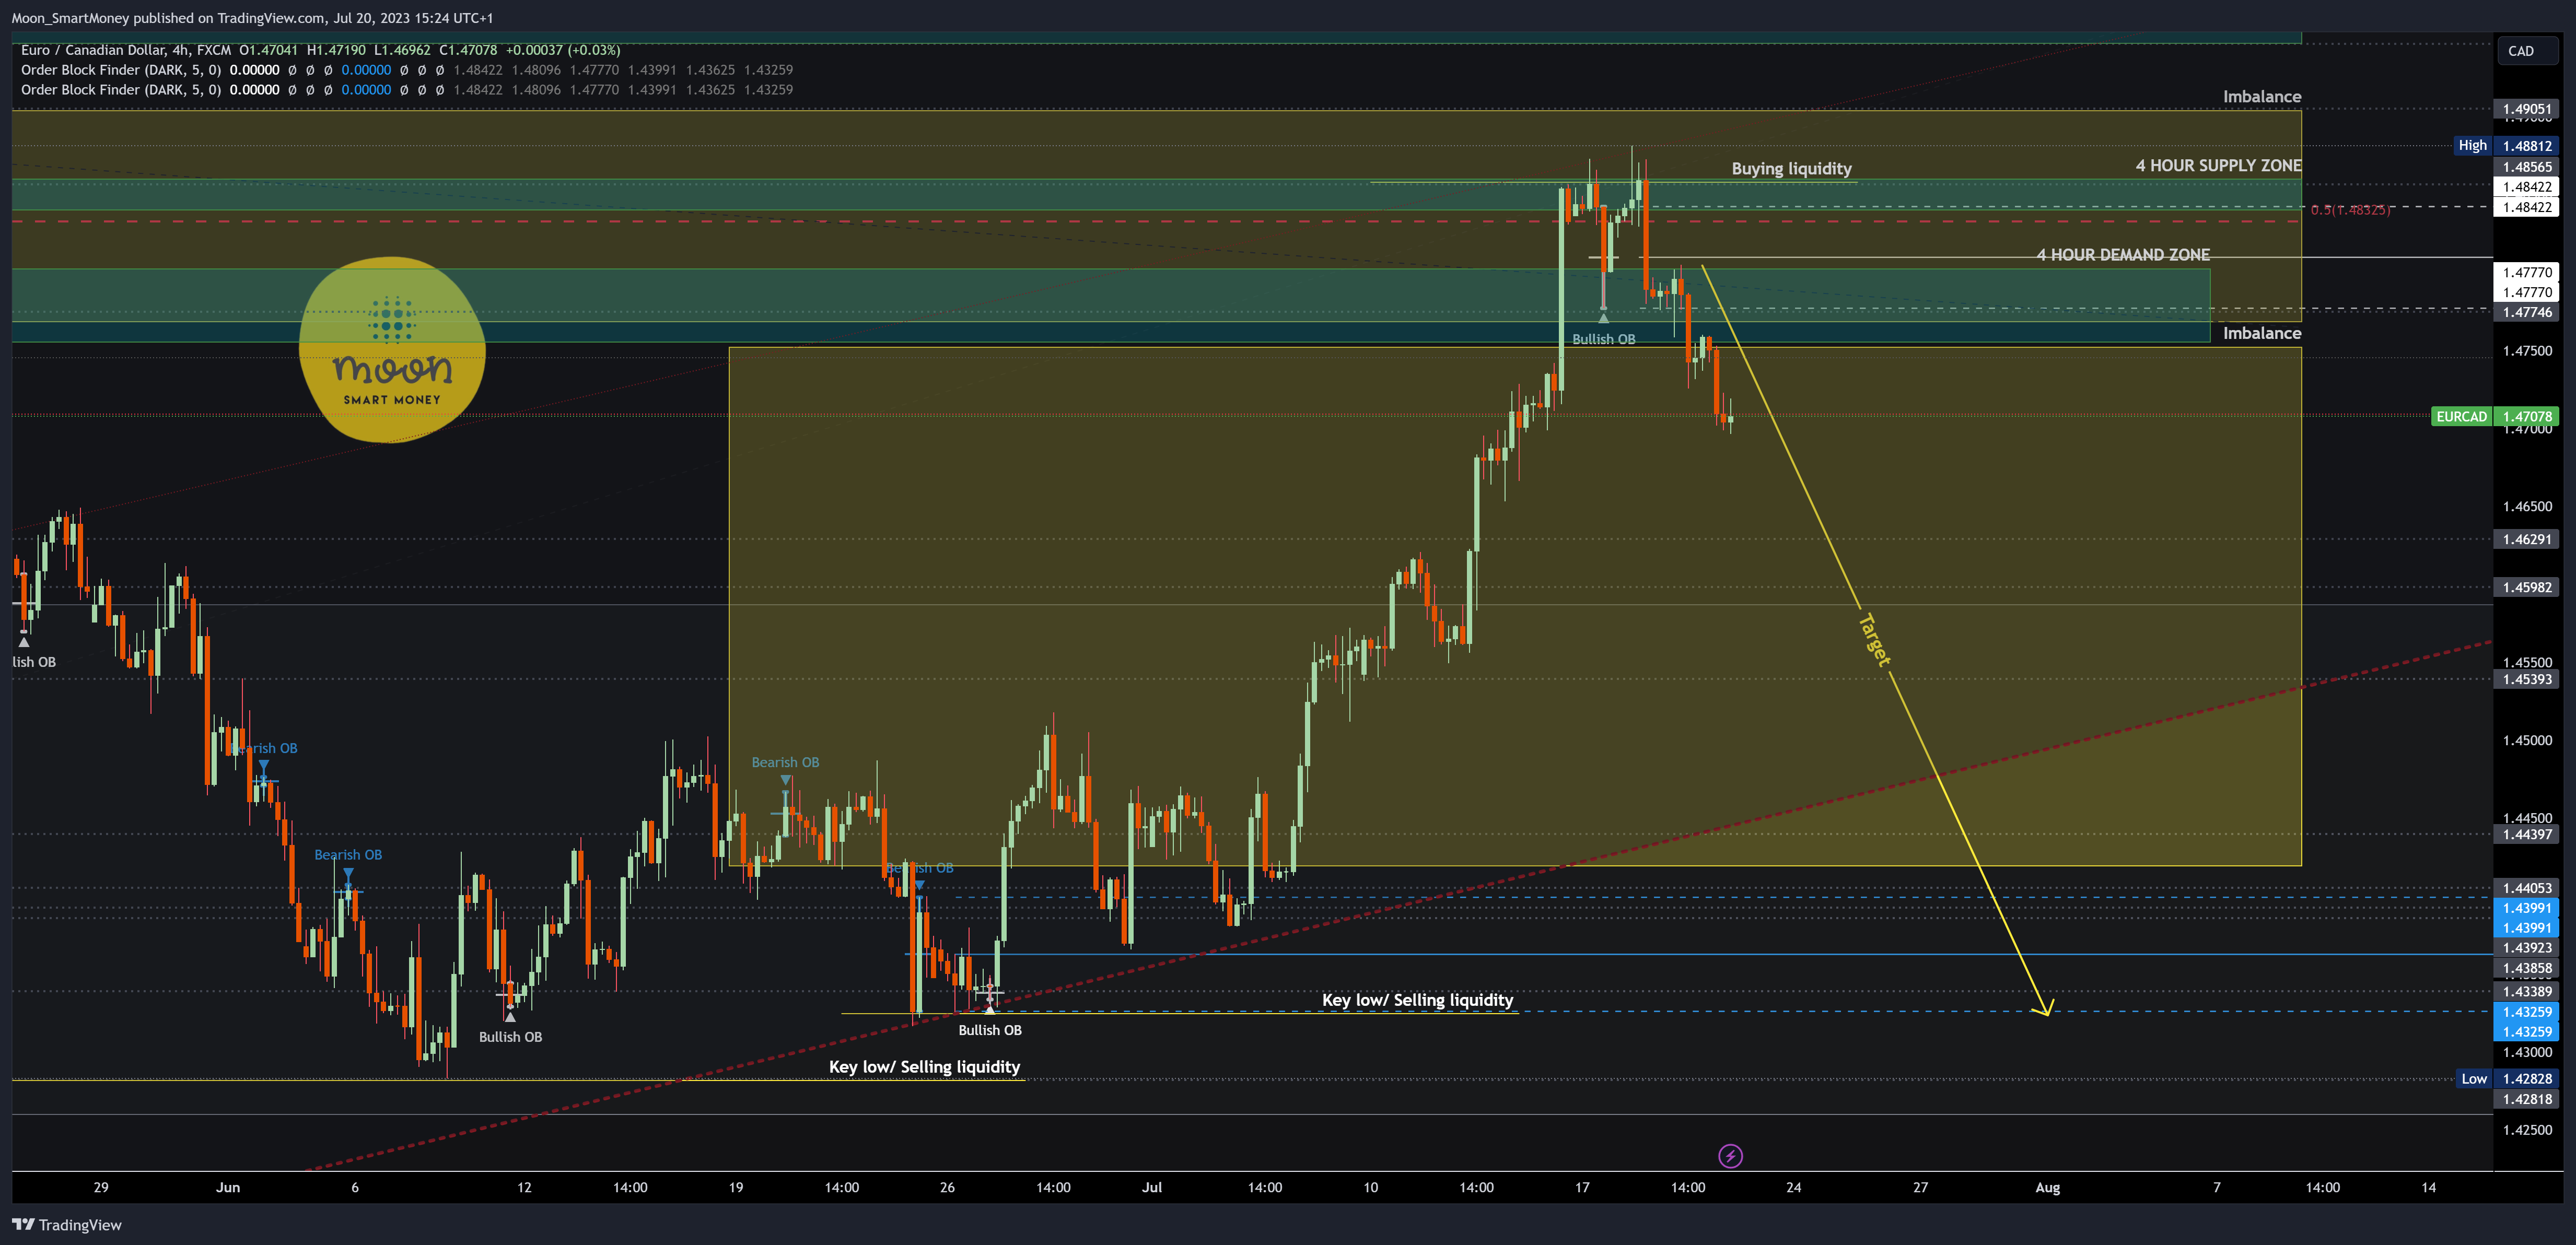Click the 'Bullish OB' label near Jun 12
The width and height of the screenshot is (2576, 1245).
[x=510, y=1037]
